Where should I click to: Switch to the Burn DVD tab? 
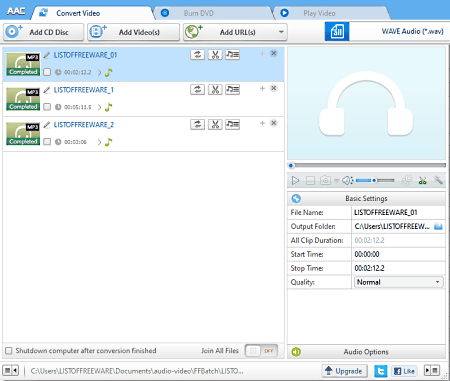pos(213,13)
